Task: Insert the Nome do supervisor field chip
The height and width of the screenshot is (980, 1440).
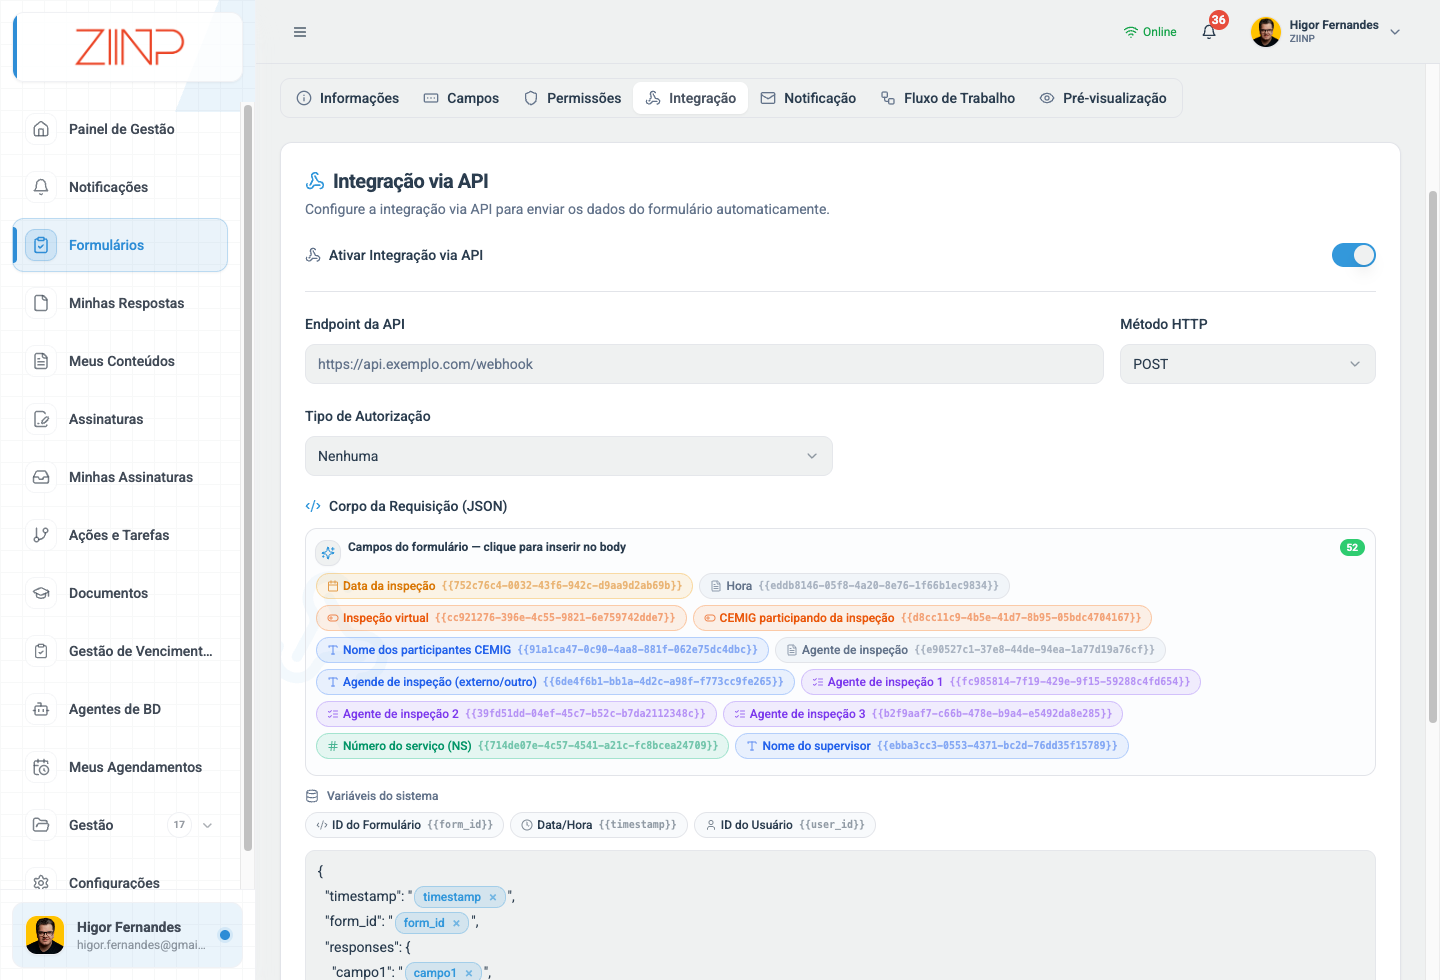Action: tap(932, 746)
